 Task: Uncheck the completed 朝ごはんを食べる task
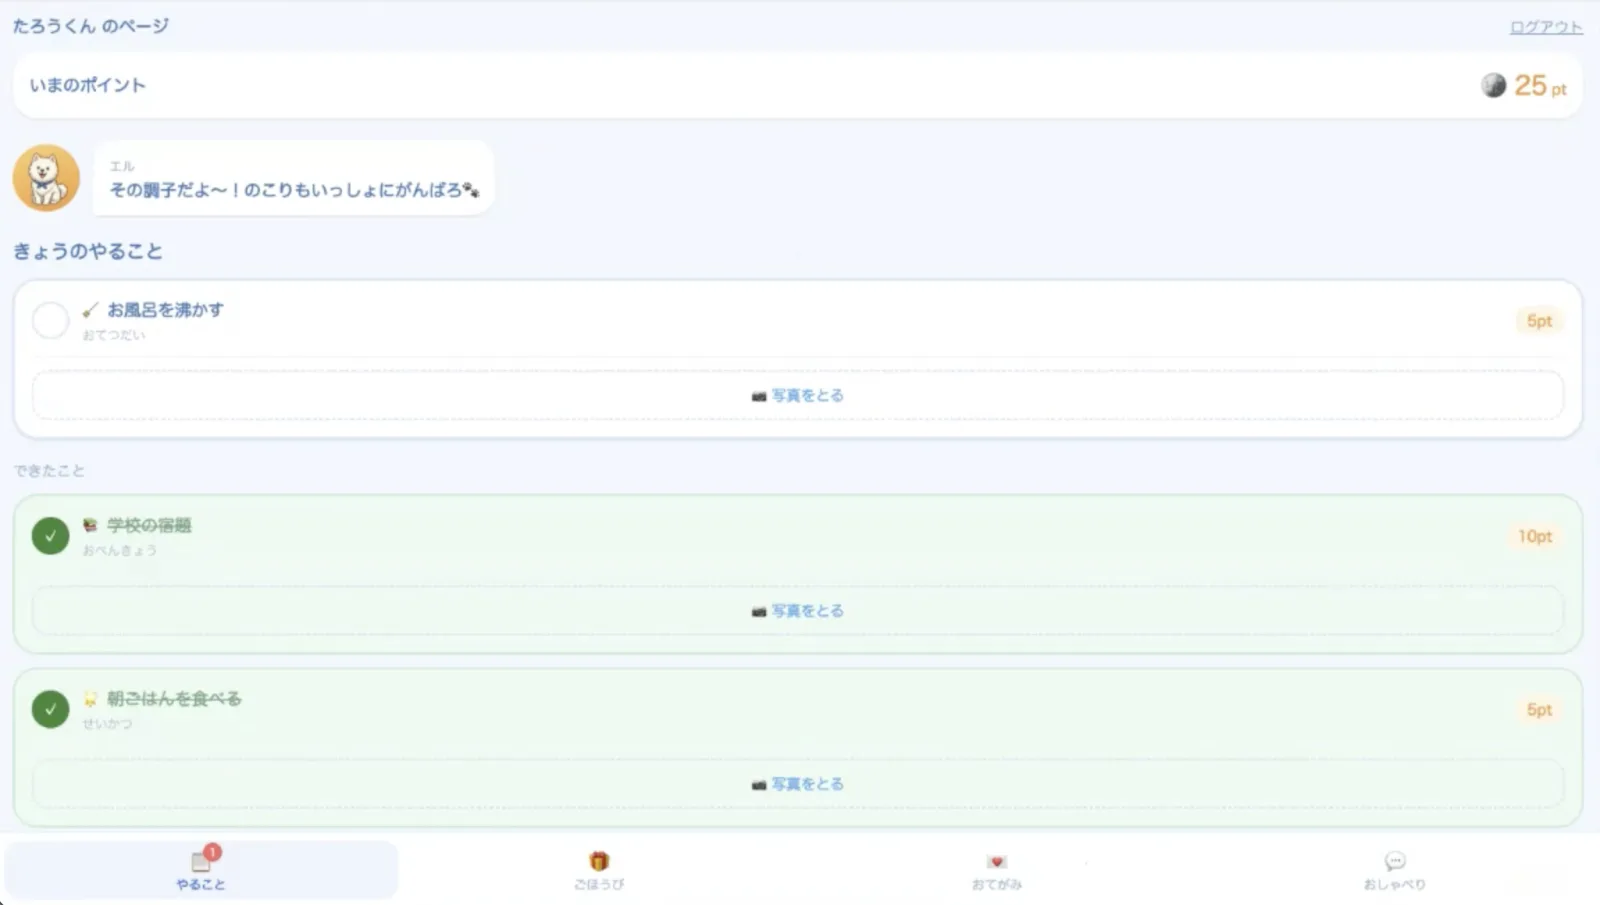coord(50,710)
